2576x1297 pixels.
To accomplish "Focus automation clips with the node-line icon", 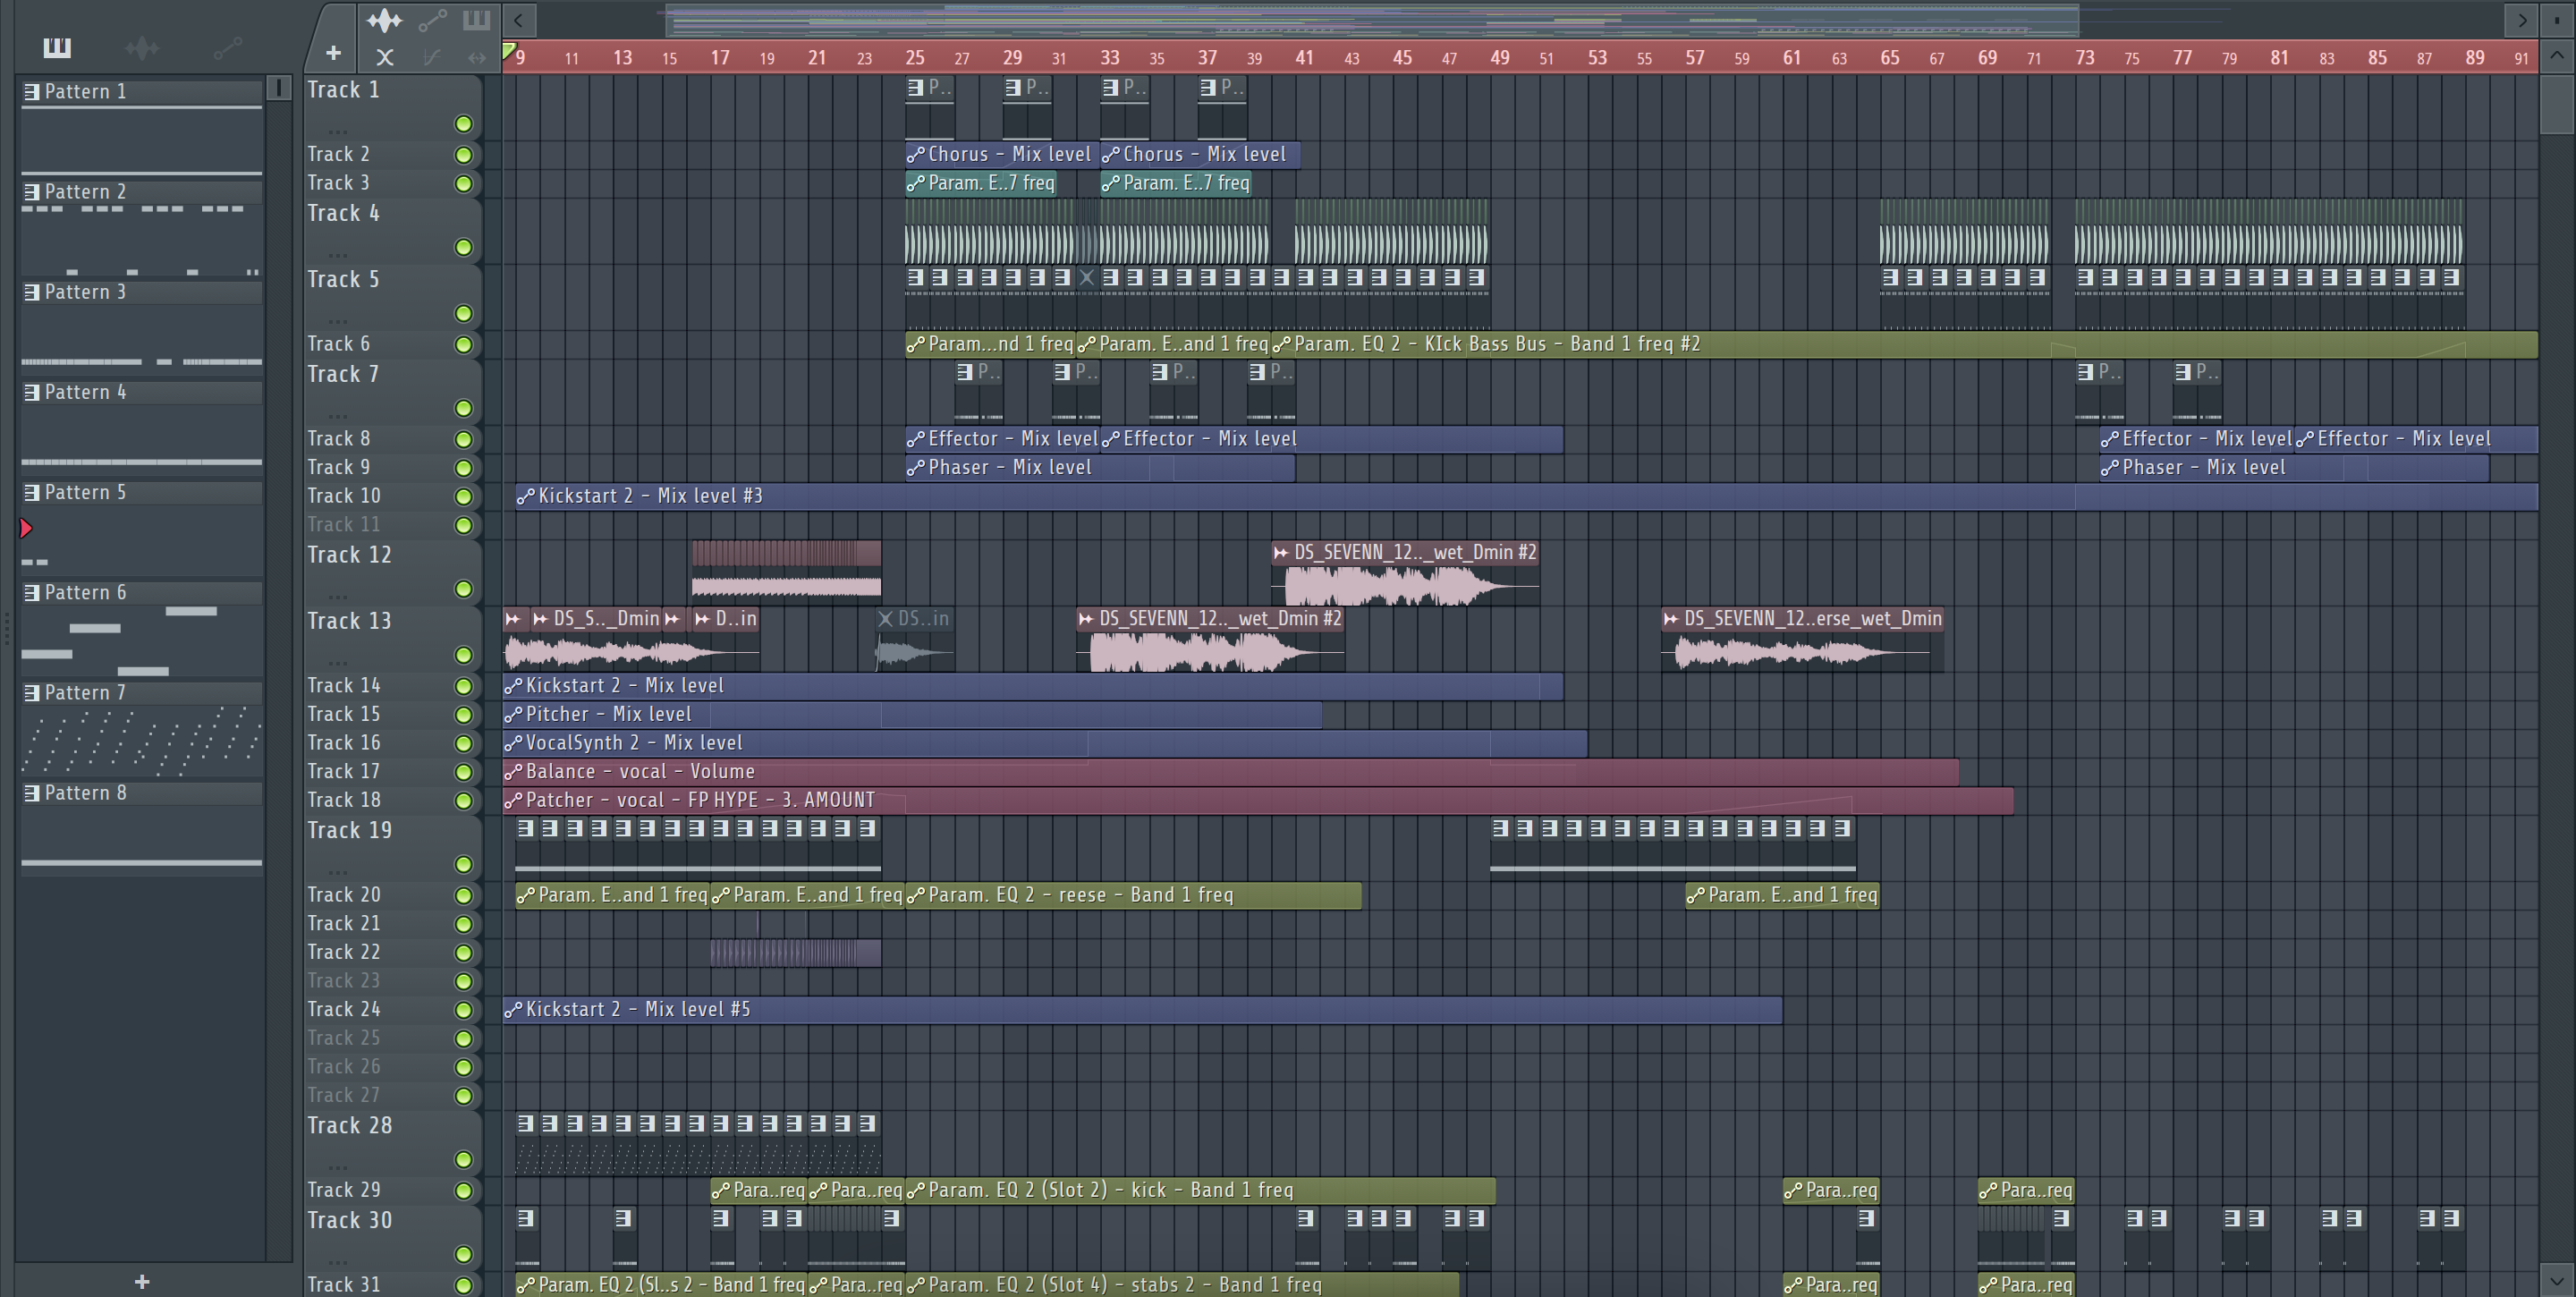I will pyautogui.click(x=432, y=20).
